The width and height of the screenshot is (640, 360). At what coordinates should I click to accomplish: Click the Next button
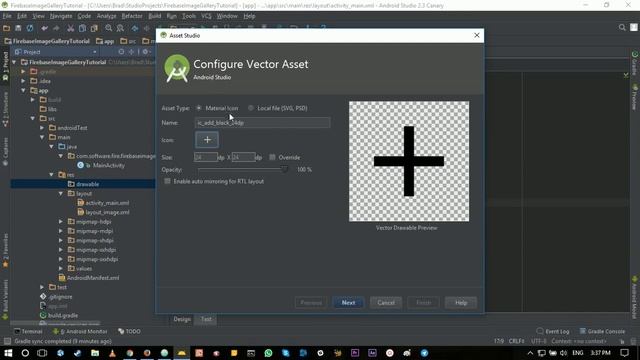(x=348, y=303)
